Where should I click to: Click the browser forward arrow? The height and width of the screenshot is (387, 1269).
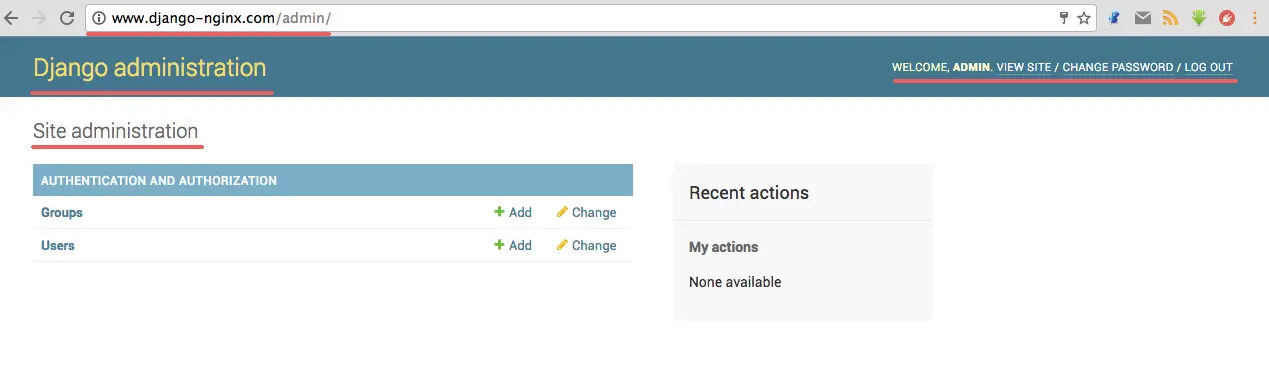tap(39, 18)
